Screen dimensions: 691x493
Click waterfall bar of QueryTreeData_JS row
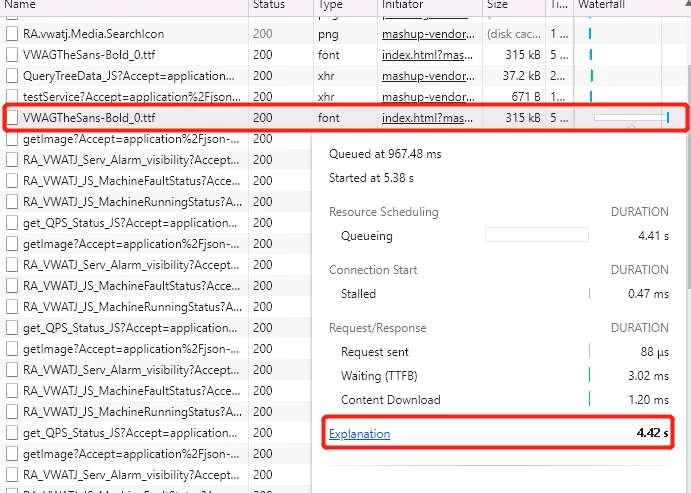(592, 76)
